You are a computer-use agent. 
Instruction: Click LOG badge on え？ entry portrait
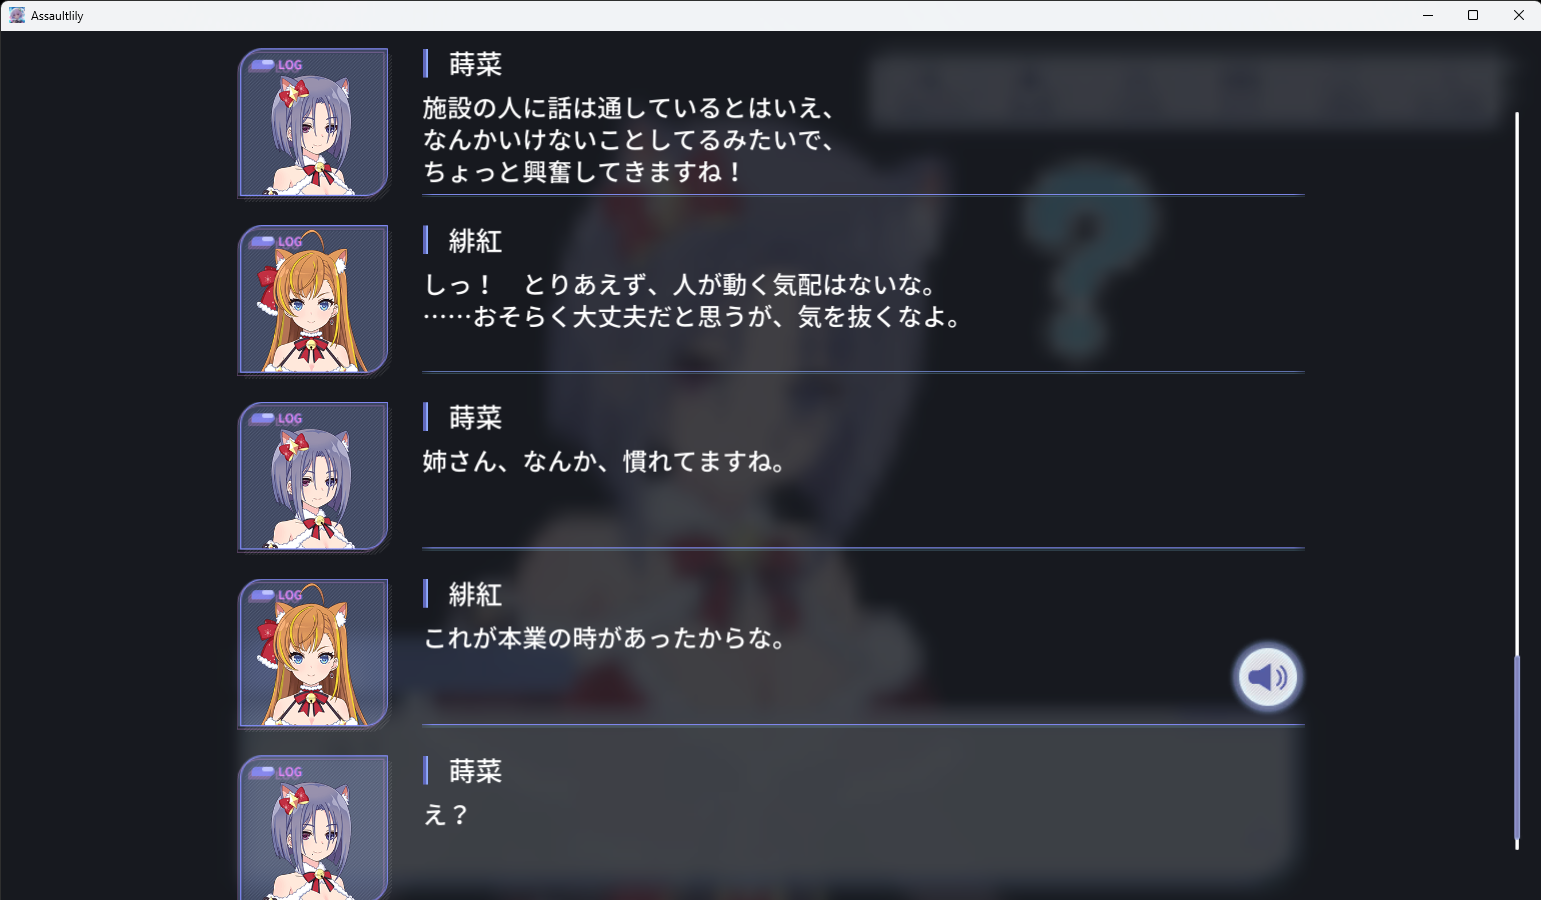(x=277, y=771)
